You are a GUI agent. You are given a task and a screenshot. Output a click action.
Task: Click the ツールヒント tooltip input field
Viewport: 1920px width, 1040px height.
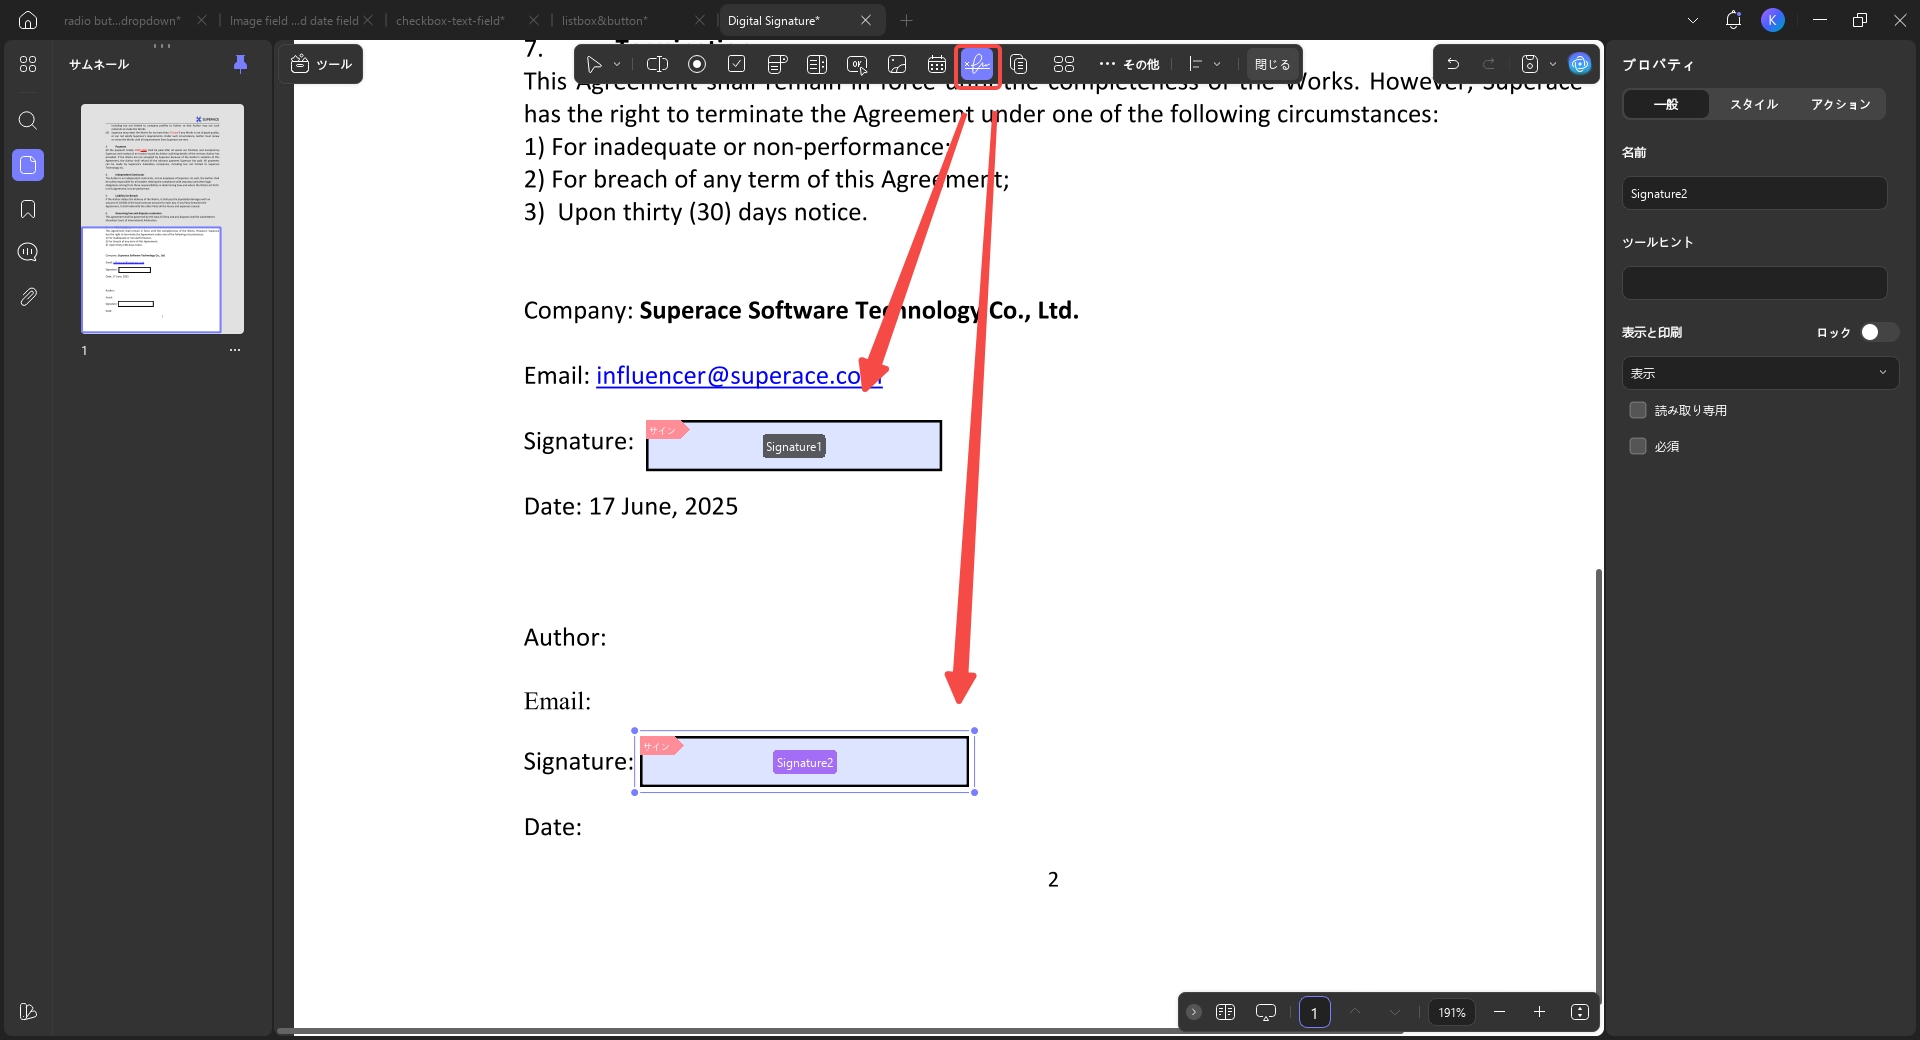1754,283
